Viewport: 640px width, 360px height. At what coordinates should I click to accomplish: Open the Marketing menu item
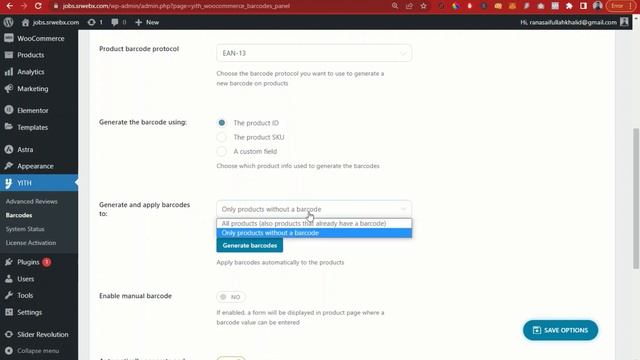coord(39,89)
